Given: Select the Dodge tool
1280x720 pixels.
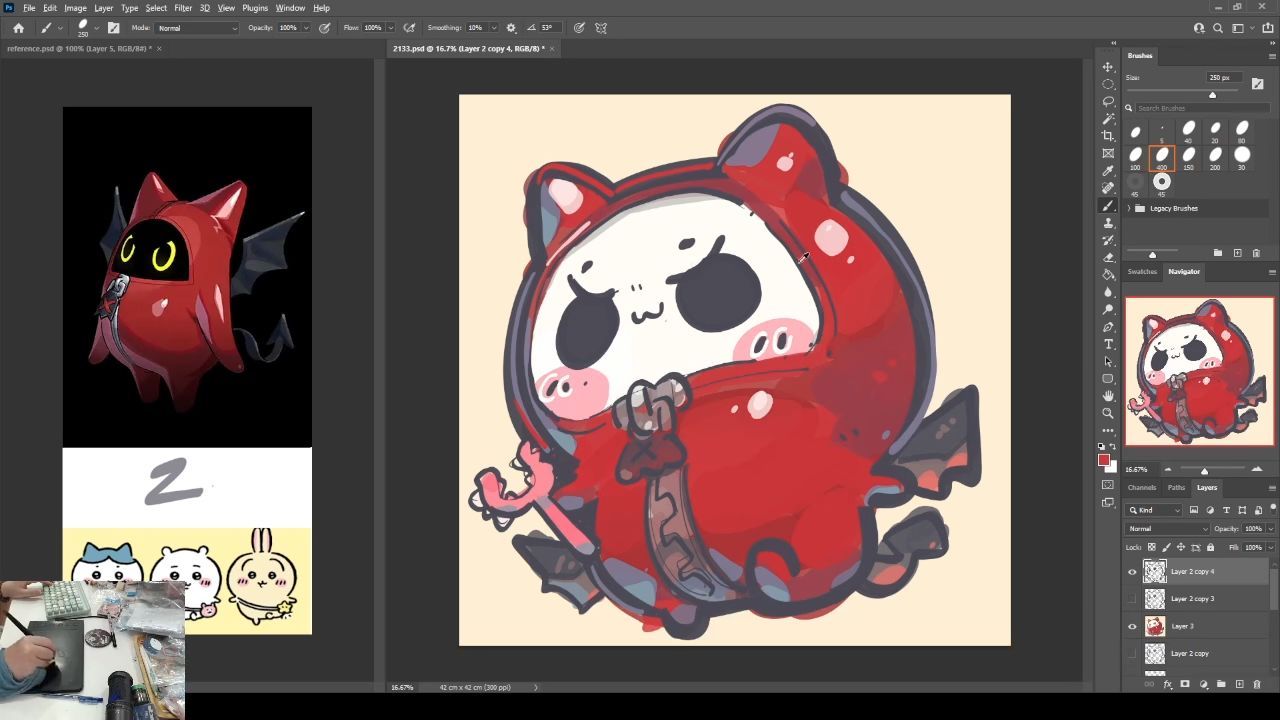Looking at the screenshot, I should pyautogui.click(x=1108, y=309).
